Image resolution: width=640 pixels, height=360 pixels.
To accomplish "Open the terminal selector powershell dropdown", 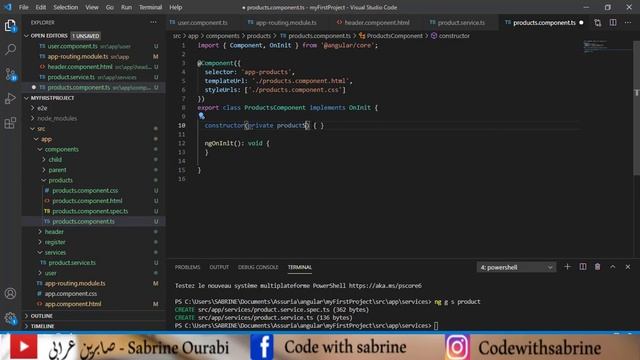I will tap(516, 267).
